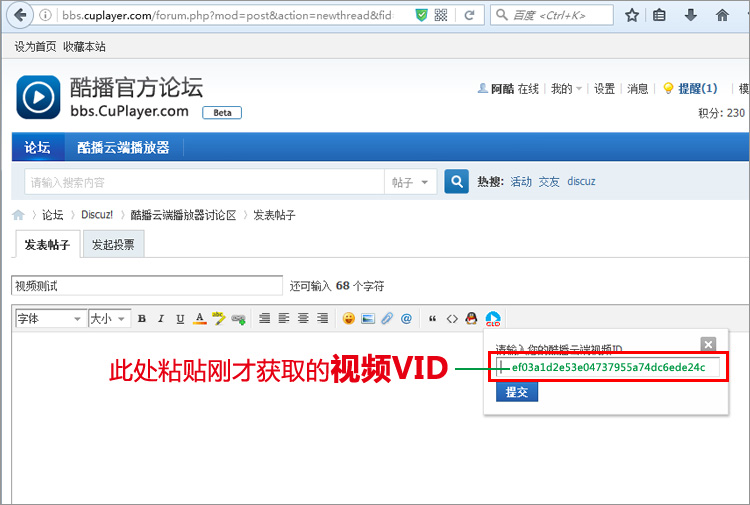The width and height of the screenshot is (750, 505).
Task: Open the 酷播云端播放器 navigation tab
Action: (x=123, y=147)
